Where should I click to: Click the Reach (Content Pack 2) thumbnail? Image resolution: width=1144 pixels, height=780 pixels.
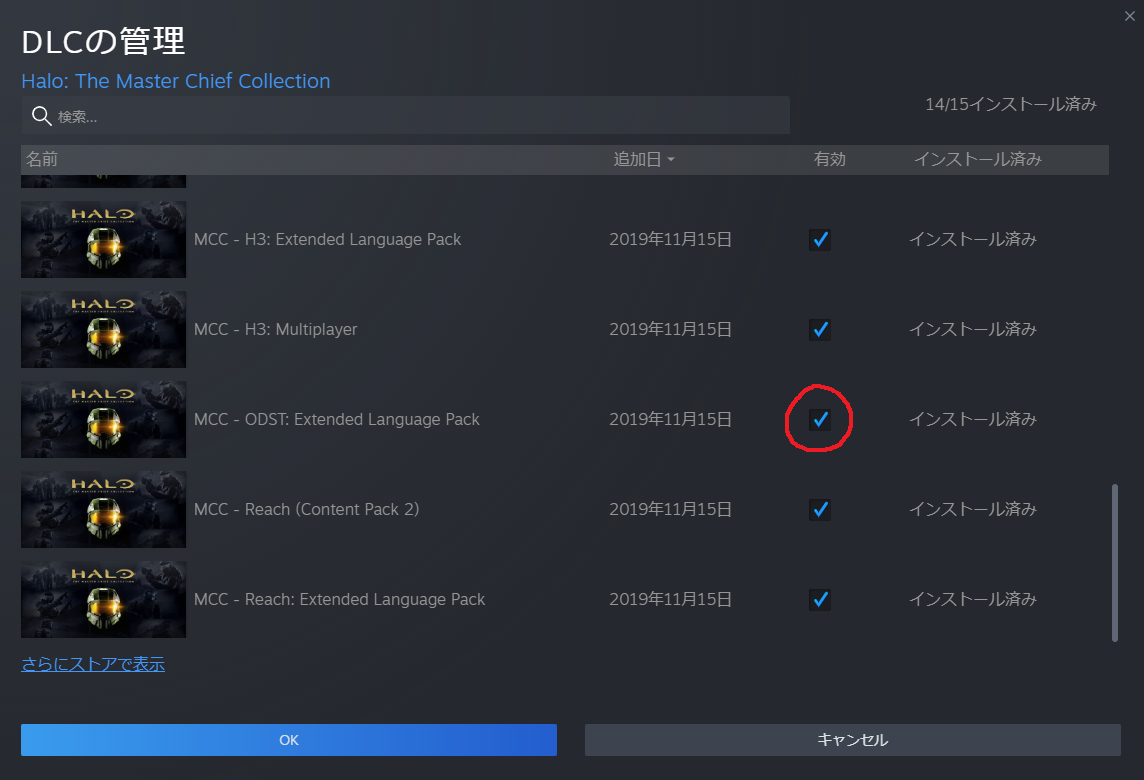tap(104, 509)
